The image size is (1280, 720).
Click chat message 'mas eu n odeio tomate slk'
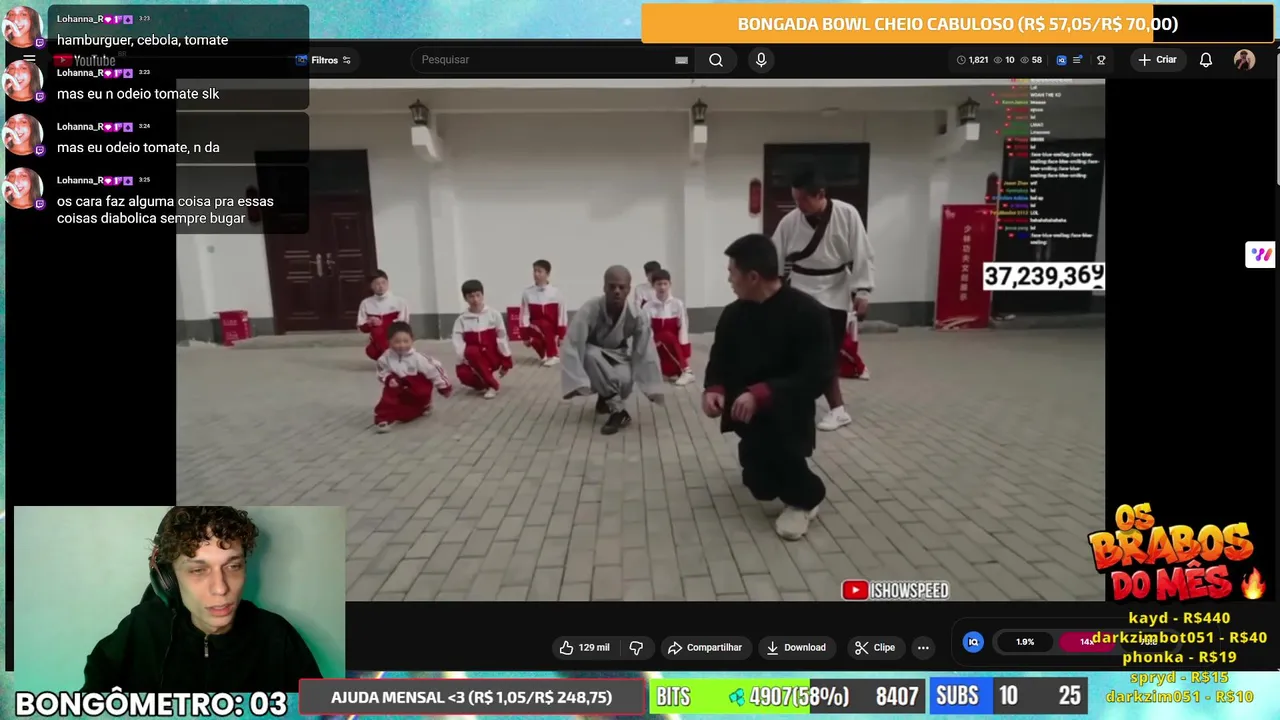click(138, 94)
